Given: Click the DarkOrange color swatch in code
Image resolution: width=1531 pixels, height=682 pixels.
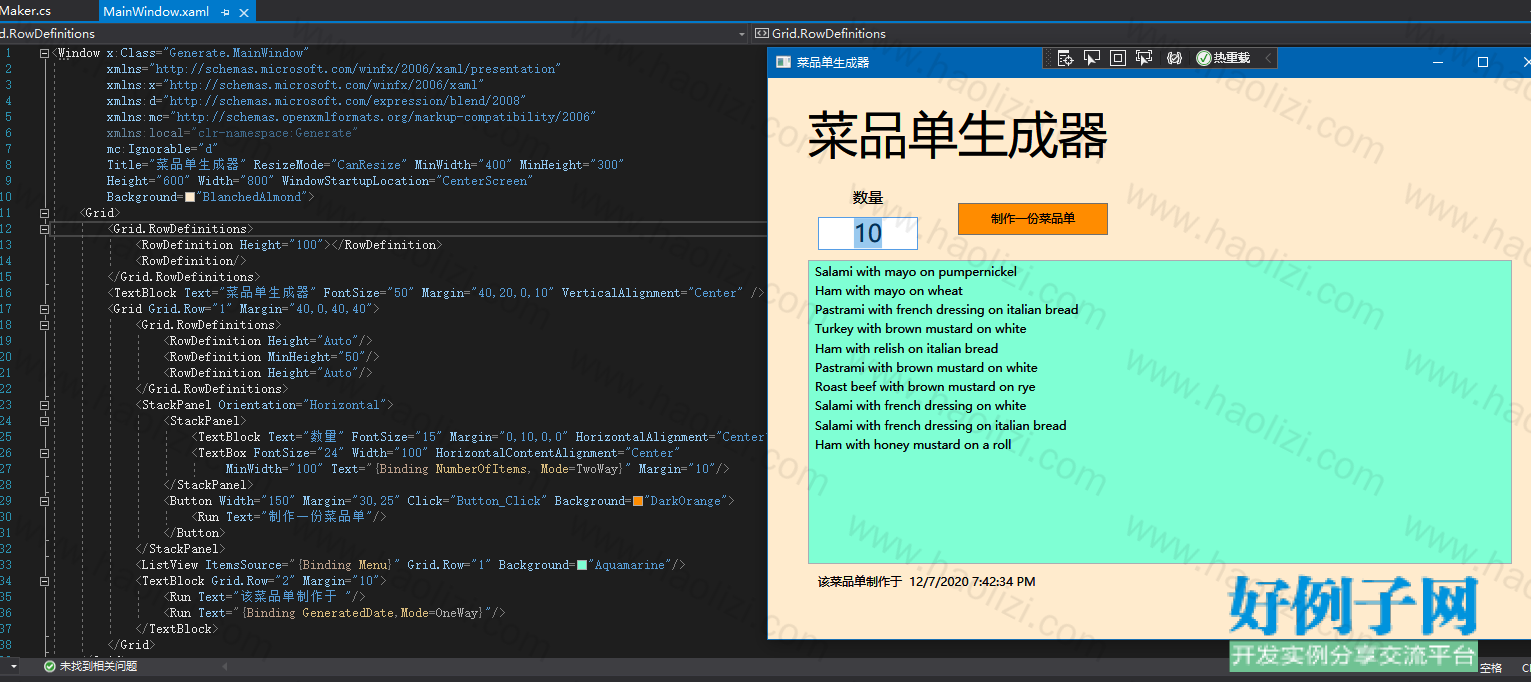Looking at the screenshot, I should tap(638, 501).
